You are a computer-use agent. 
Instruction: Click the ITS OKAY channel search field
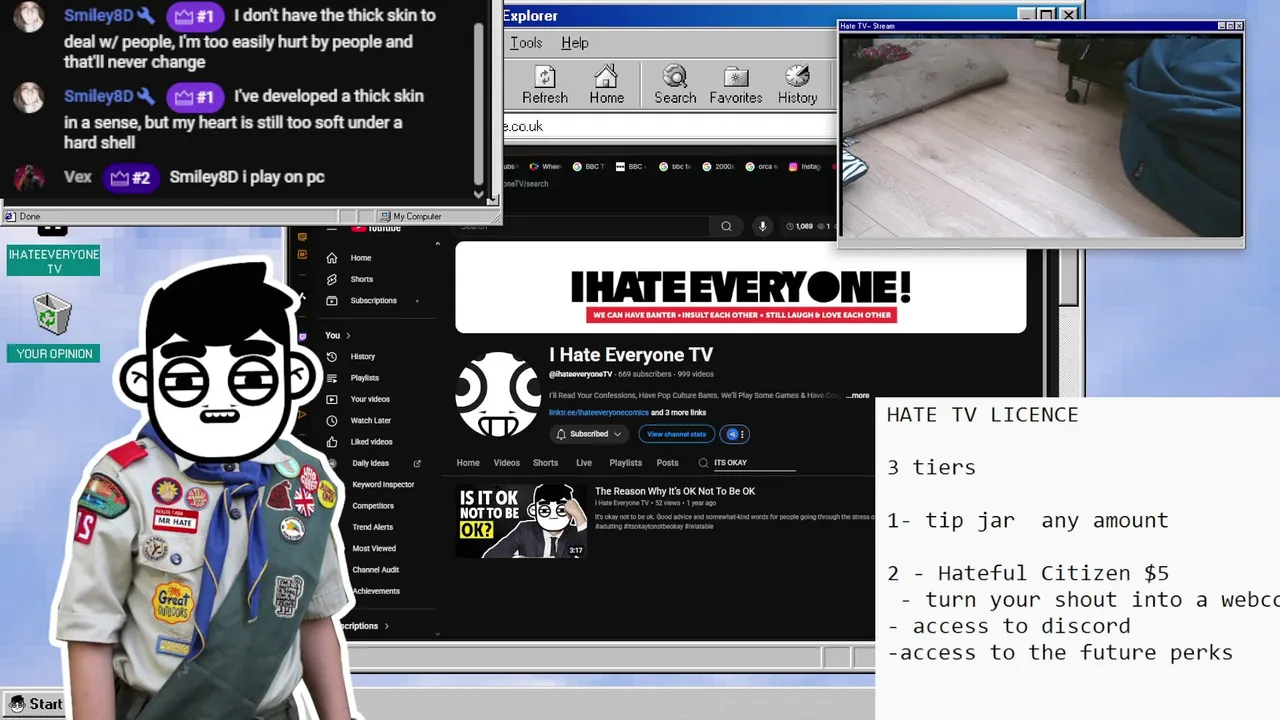[754, 463]
